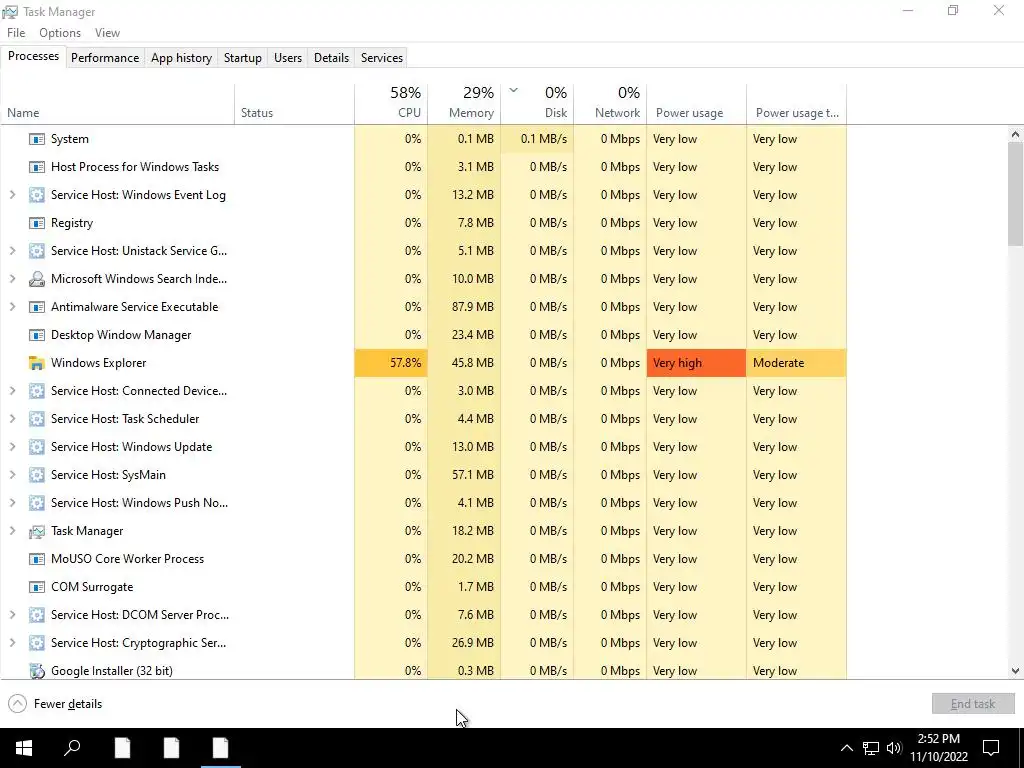Image resolution: width=1024 pixels, height=768 pixels.
Task: Show hidden tray icons chevron
Action: tap(846, 748)
